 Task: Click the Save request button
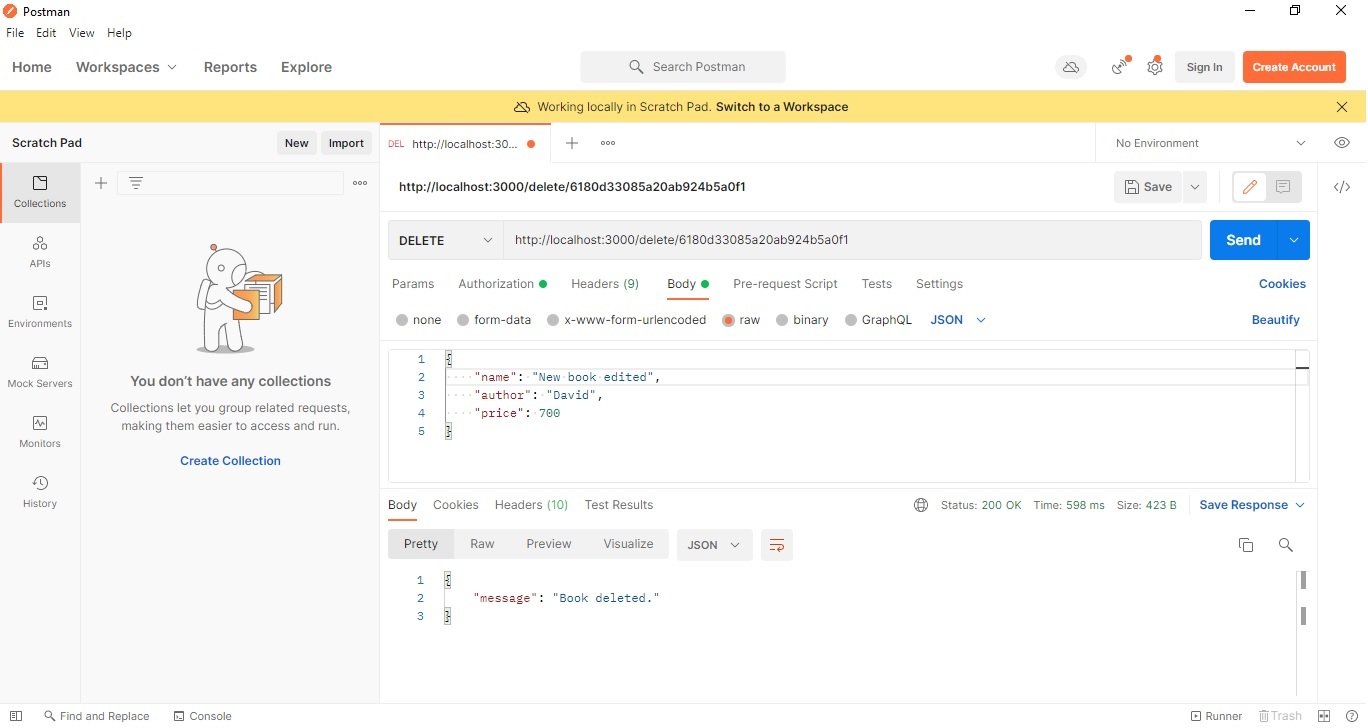[1148, 187]
